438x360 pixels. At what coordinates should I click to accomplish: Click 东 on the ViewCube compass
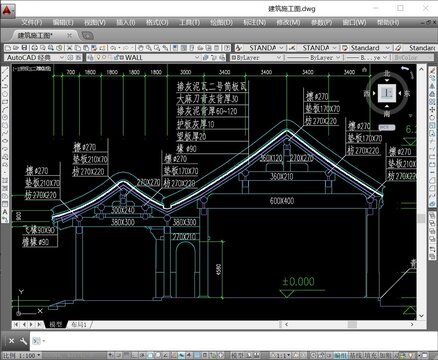(x=407, y=93)
